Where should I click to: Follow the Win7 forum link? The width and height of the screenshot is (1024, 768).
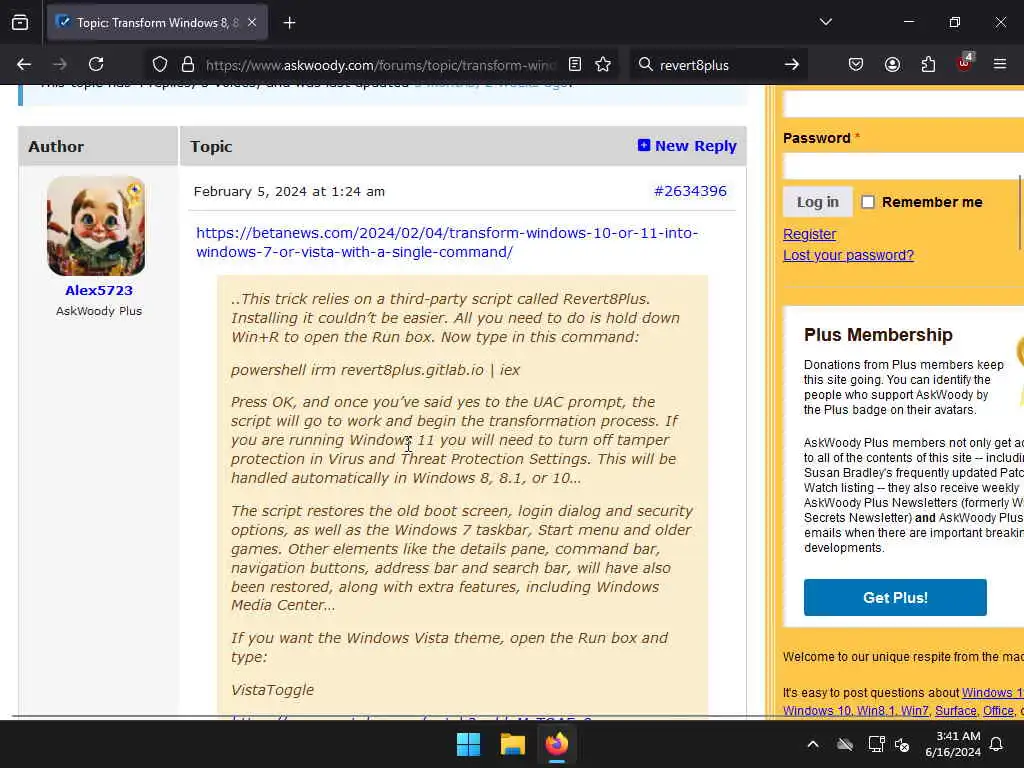(914, 711)
